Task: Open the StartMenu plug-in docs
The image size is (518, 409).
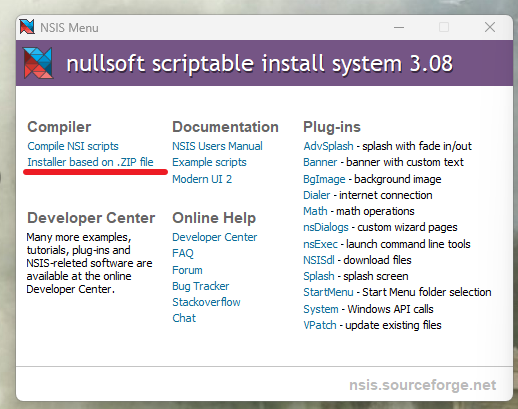Action: pyautogui.click(x=328, y=292)
